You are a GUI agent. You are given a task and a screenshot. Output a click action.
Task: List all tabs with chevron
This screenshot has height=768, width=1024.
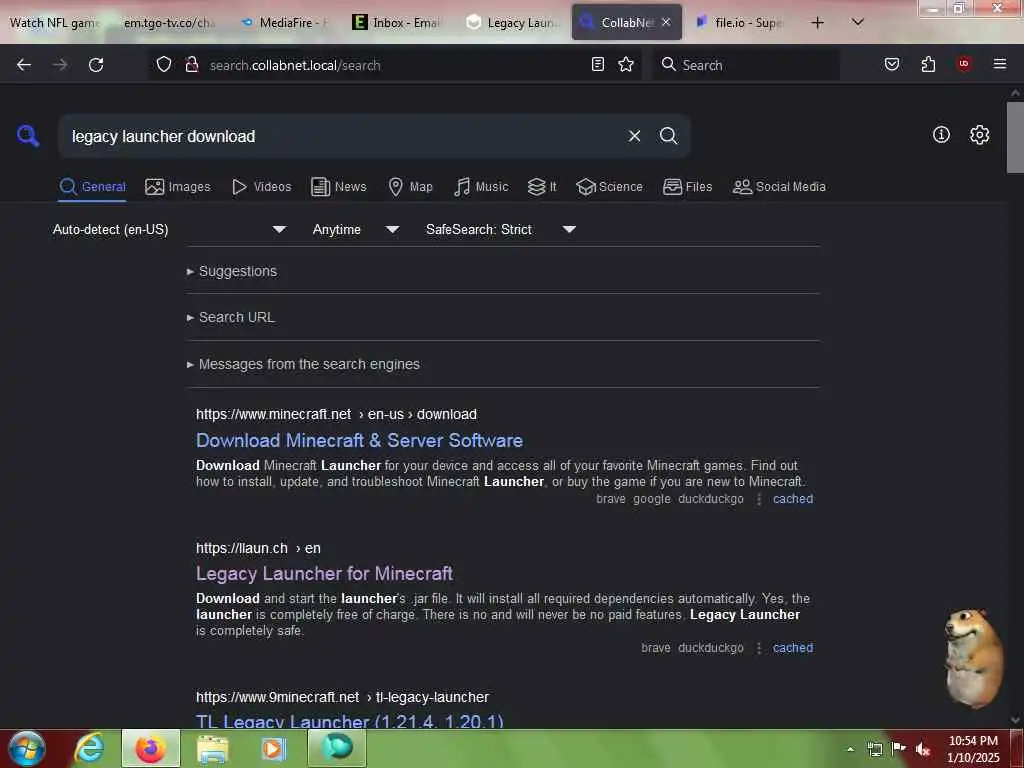click(858, 22)
